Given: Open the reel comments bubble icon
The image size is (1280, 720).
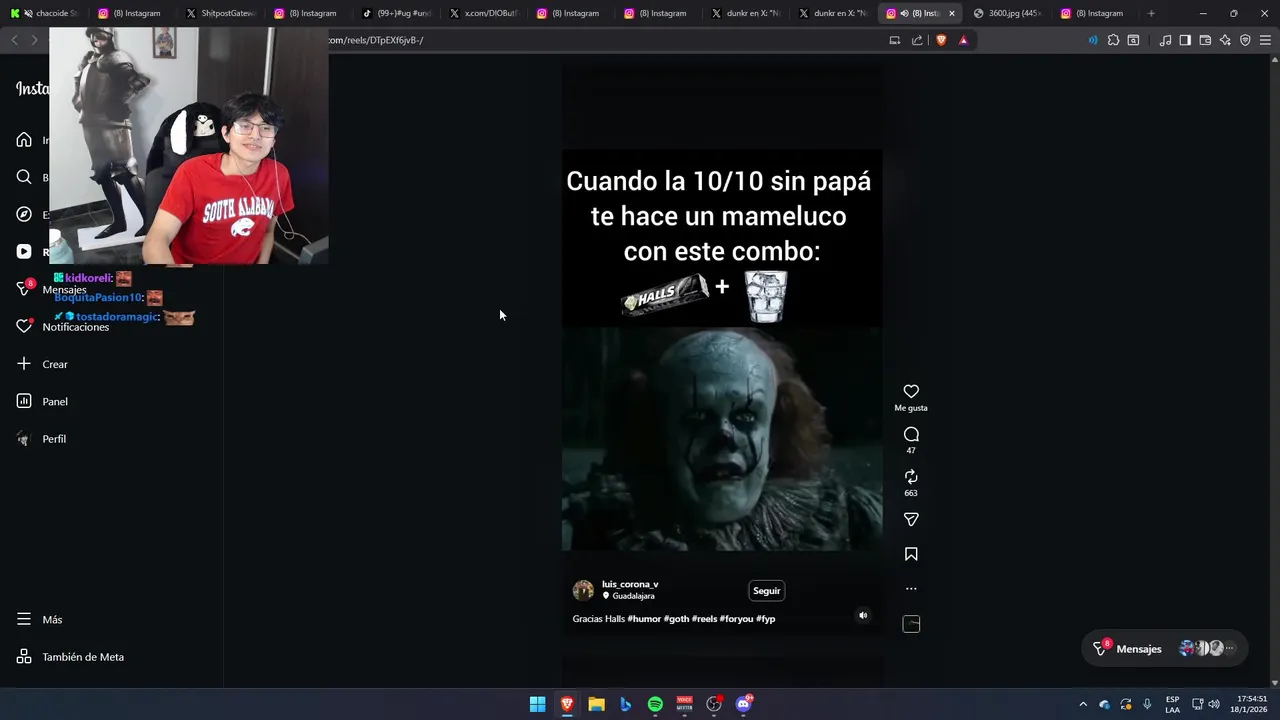Looking at the screenshot, I should [911, 434].
